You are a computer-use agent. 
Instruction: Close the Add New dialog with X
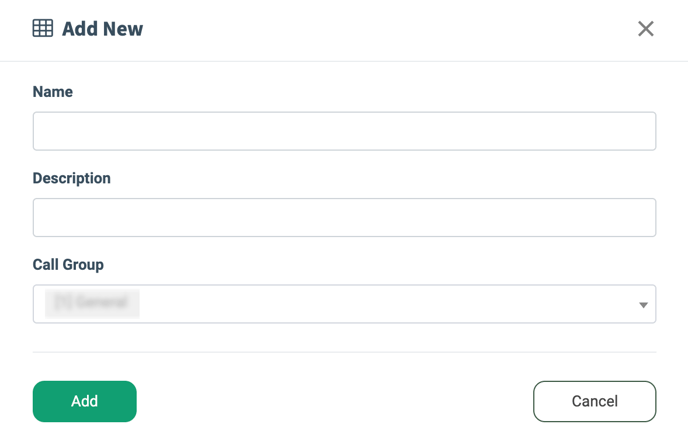pyautogui.click(x=645, y=29)
